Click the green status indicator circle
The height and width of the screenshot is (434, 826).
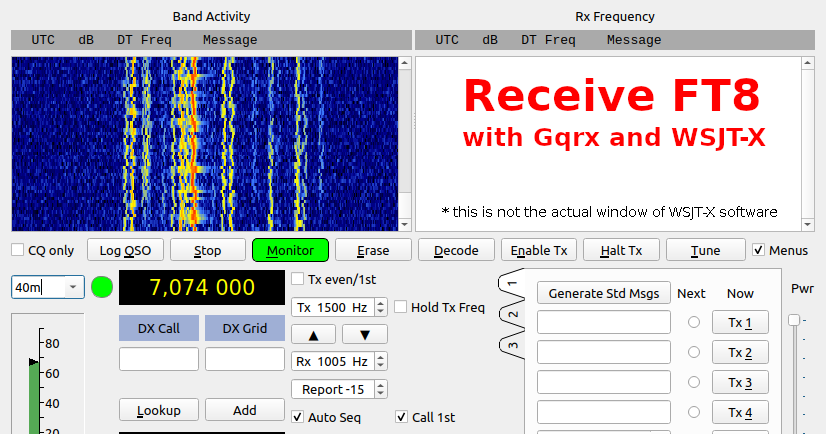coord(102,287)
